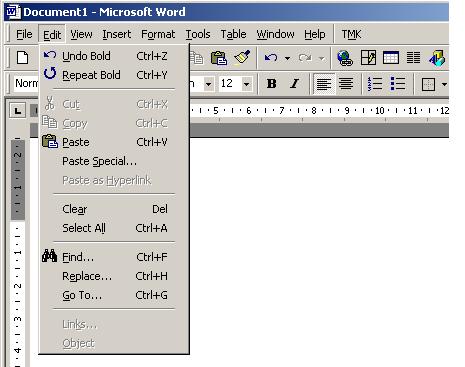Click the vertical ruler margin area
The image size is (465, 367).
[18, 180]
